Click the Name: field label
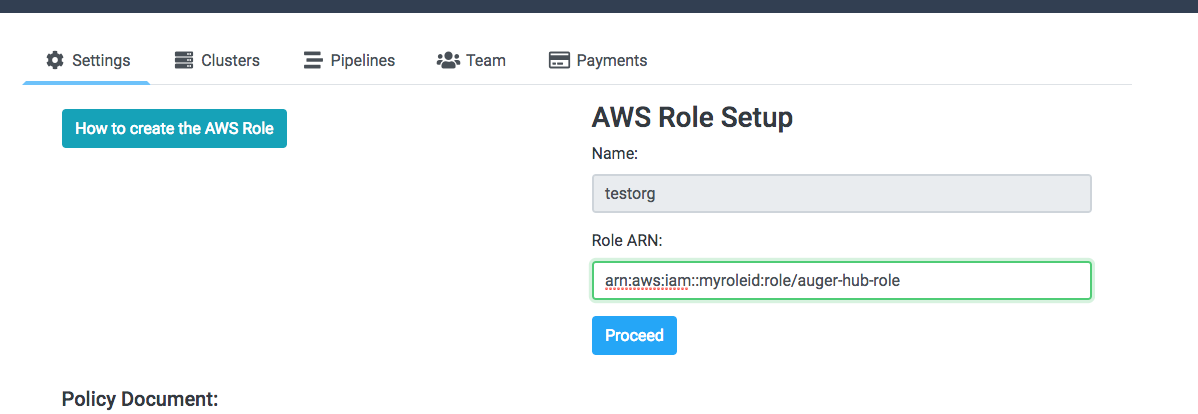Screen dimensions: 1198x414 (x=615, y=154)
